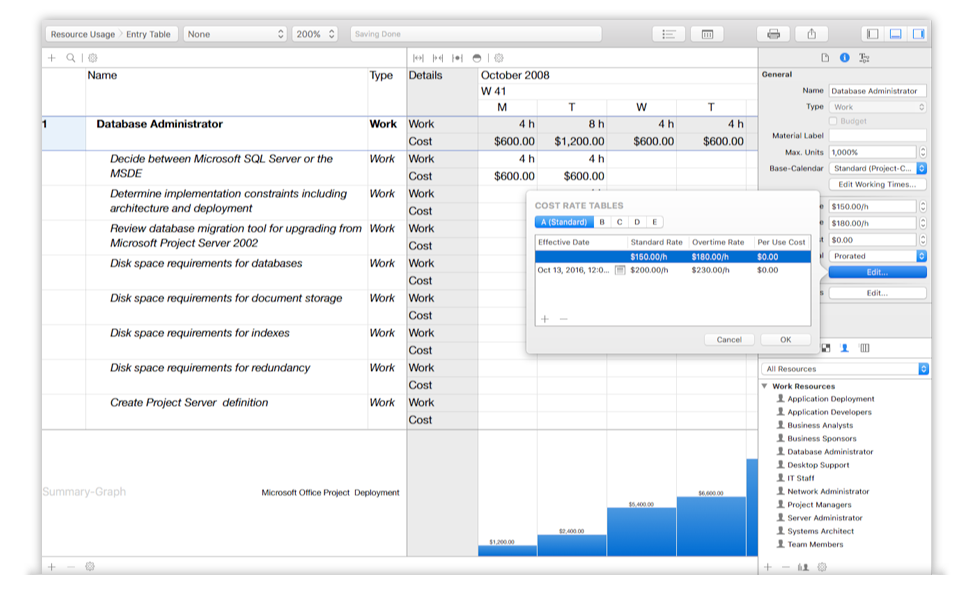
Task: Click the half-filled circle icon above timescale
Action: [477, 58]
